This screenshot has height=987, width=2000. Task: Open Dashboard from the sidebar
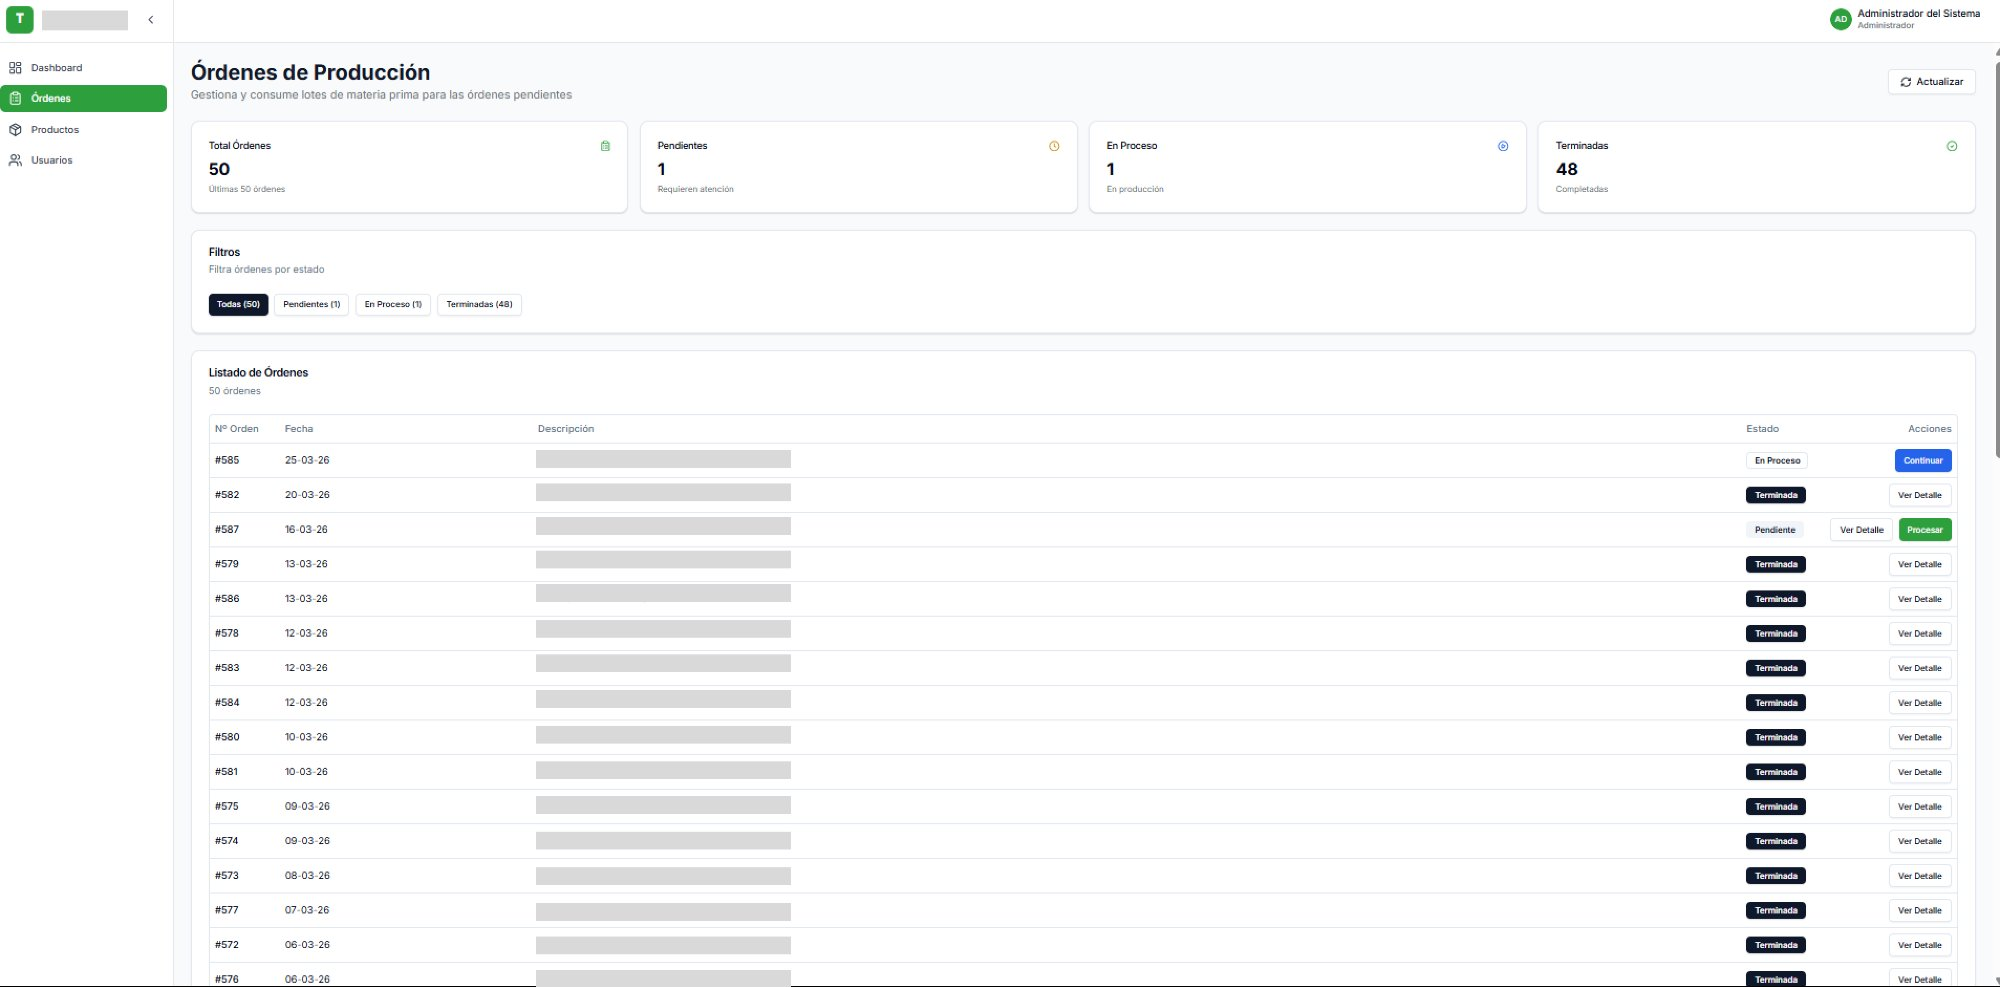tap(57, 68)
